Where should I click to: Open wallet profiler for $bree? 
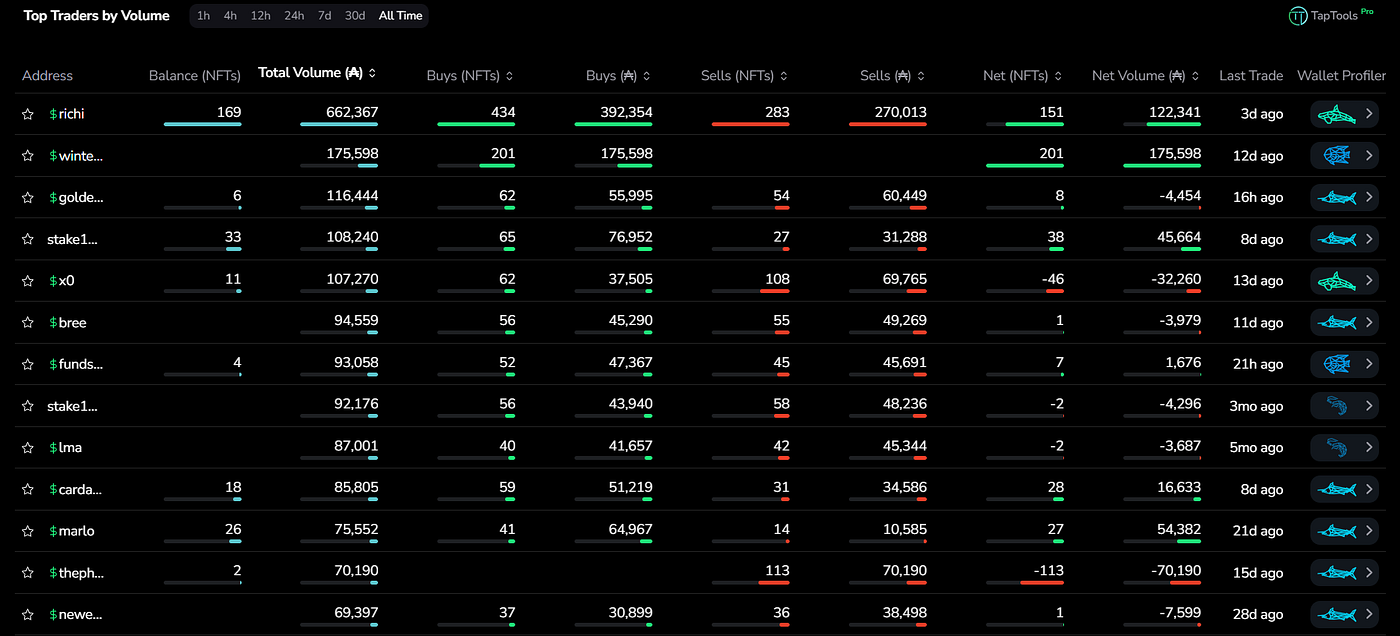pos(1345,323)
